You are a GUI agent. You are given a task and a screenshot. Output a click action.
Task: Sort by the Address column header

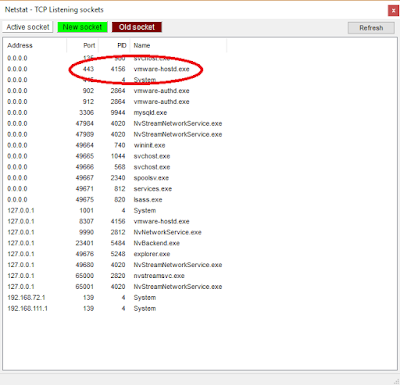[35, 46]
